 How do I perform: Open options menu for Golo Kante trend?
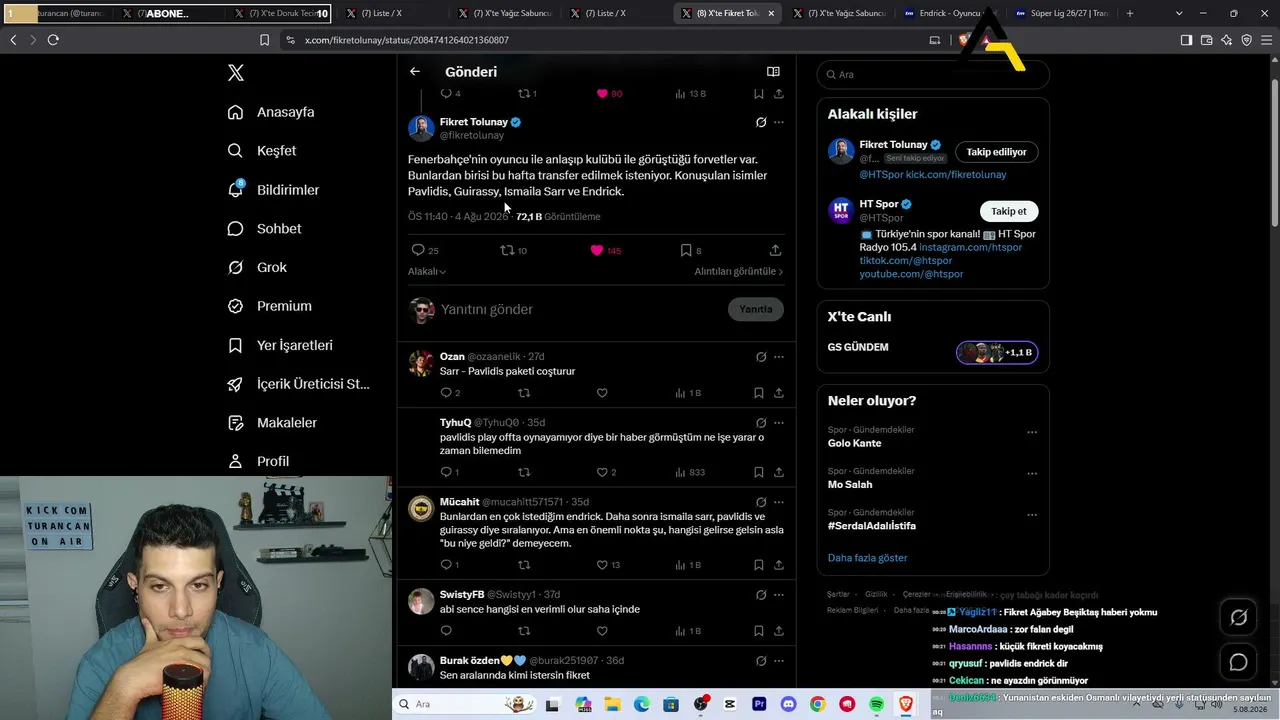1032,433
